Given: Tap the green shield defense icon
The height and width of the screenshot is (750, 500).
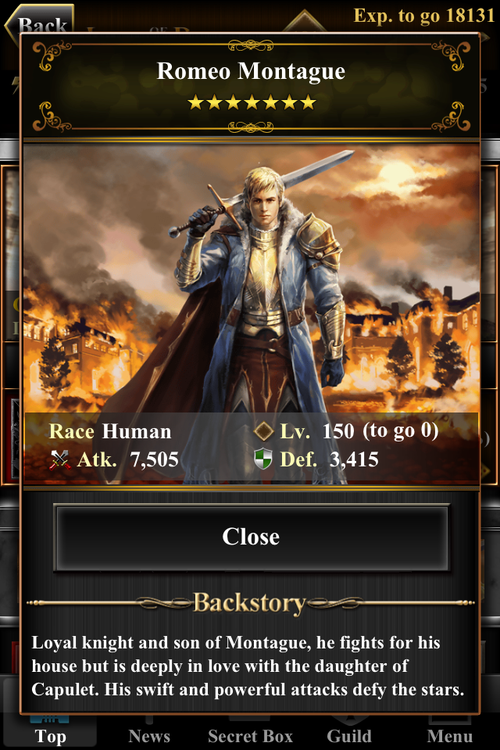Looking at the screenshot, I should [263, 459].
